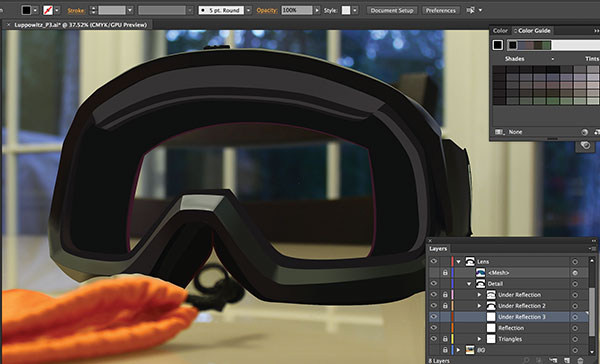
Task: Collapse the Detail sublayer group
Action: click(x=469, y=284)
